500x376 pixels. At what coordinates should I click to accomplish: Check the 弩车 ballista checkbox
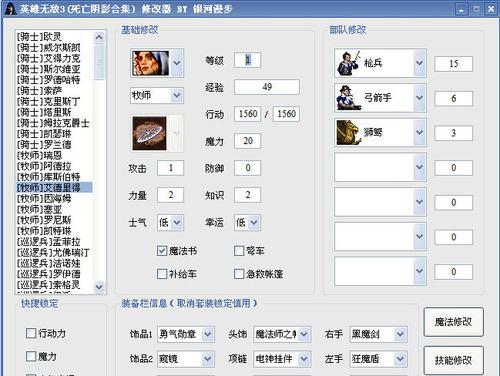(239, 251)
